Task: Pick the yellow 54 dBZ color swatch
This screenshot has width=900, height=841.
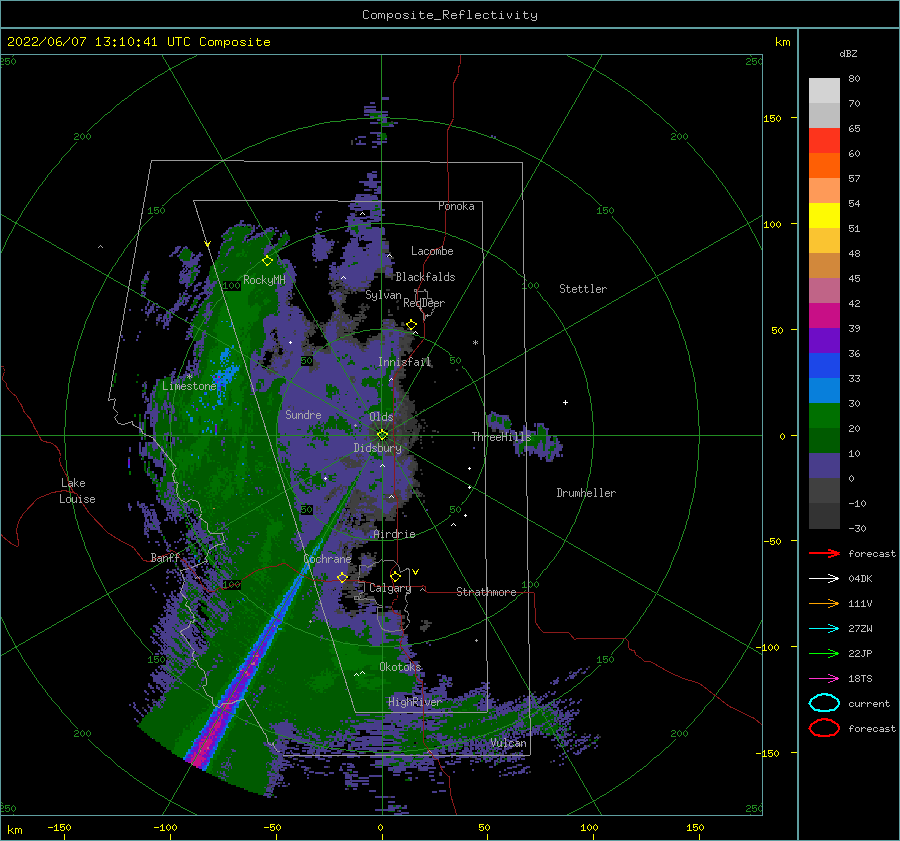Action: pos(824,215)
